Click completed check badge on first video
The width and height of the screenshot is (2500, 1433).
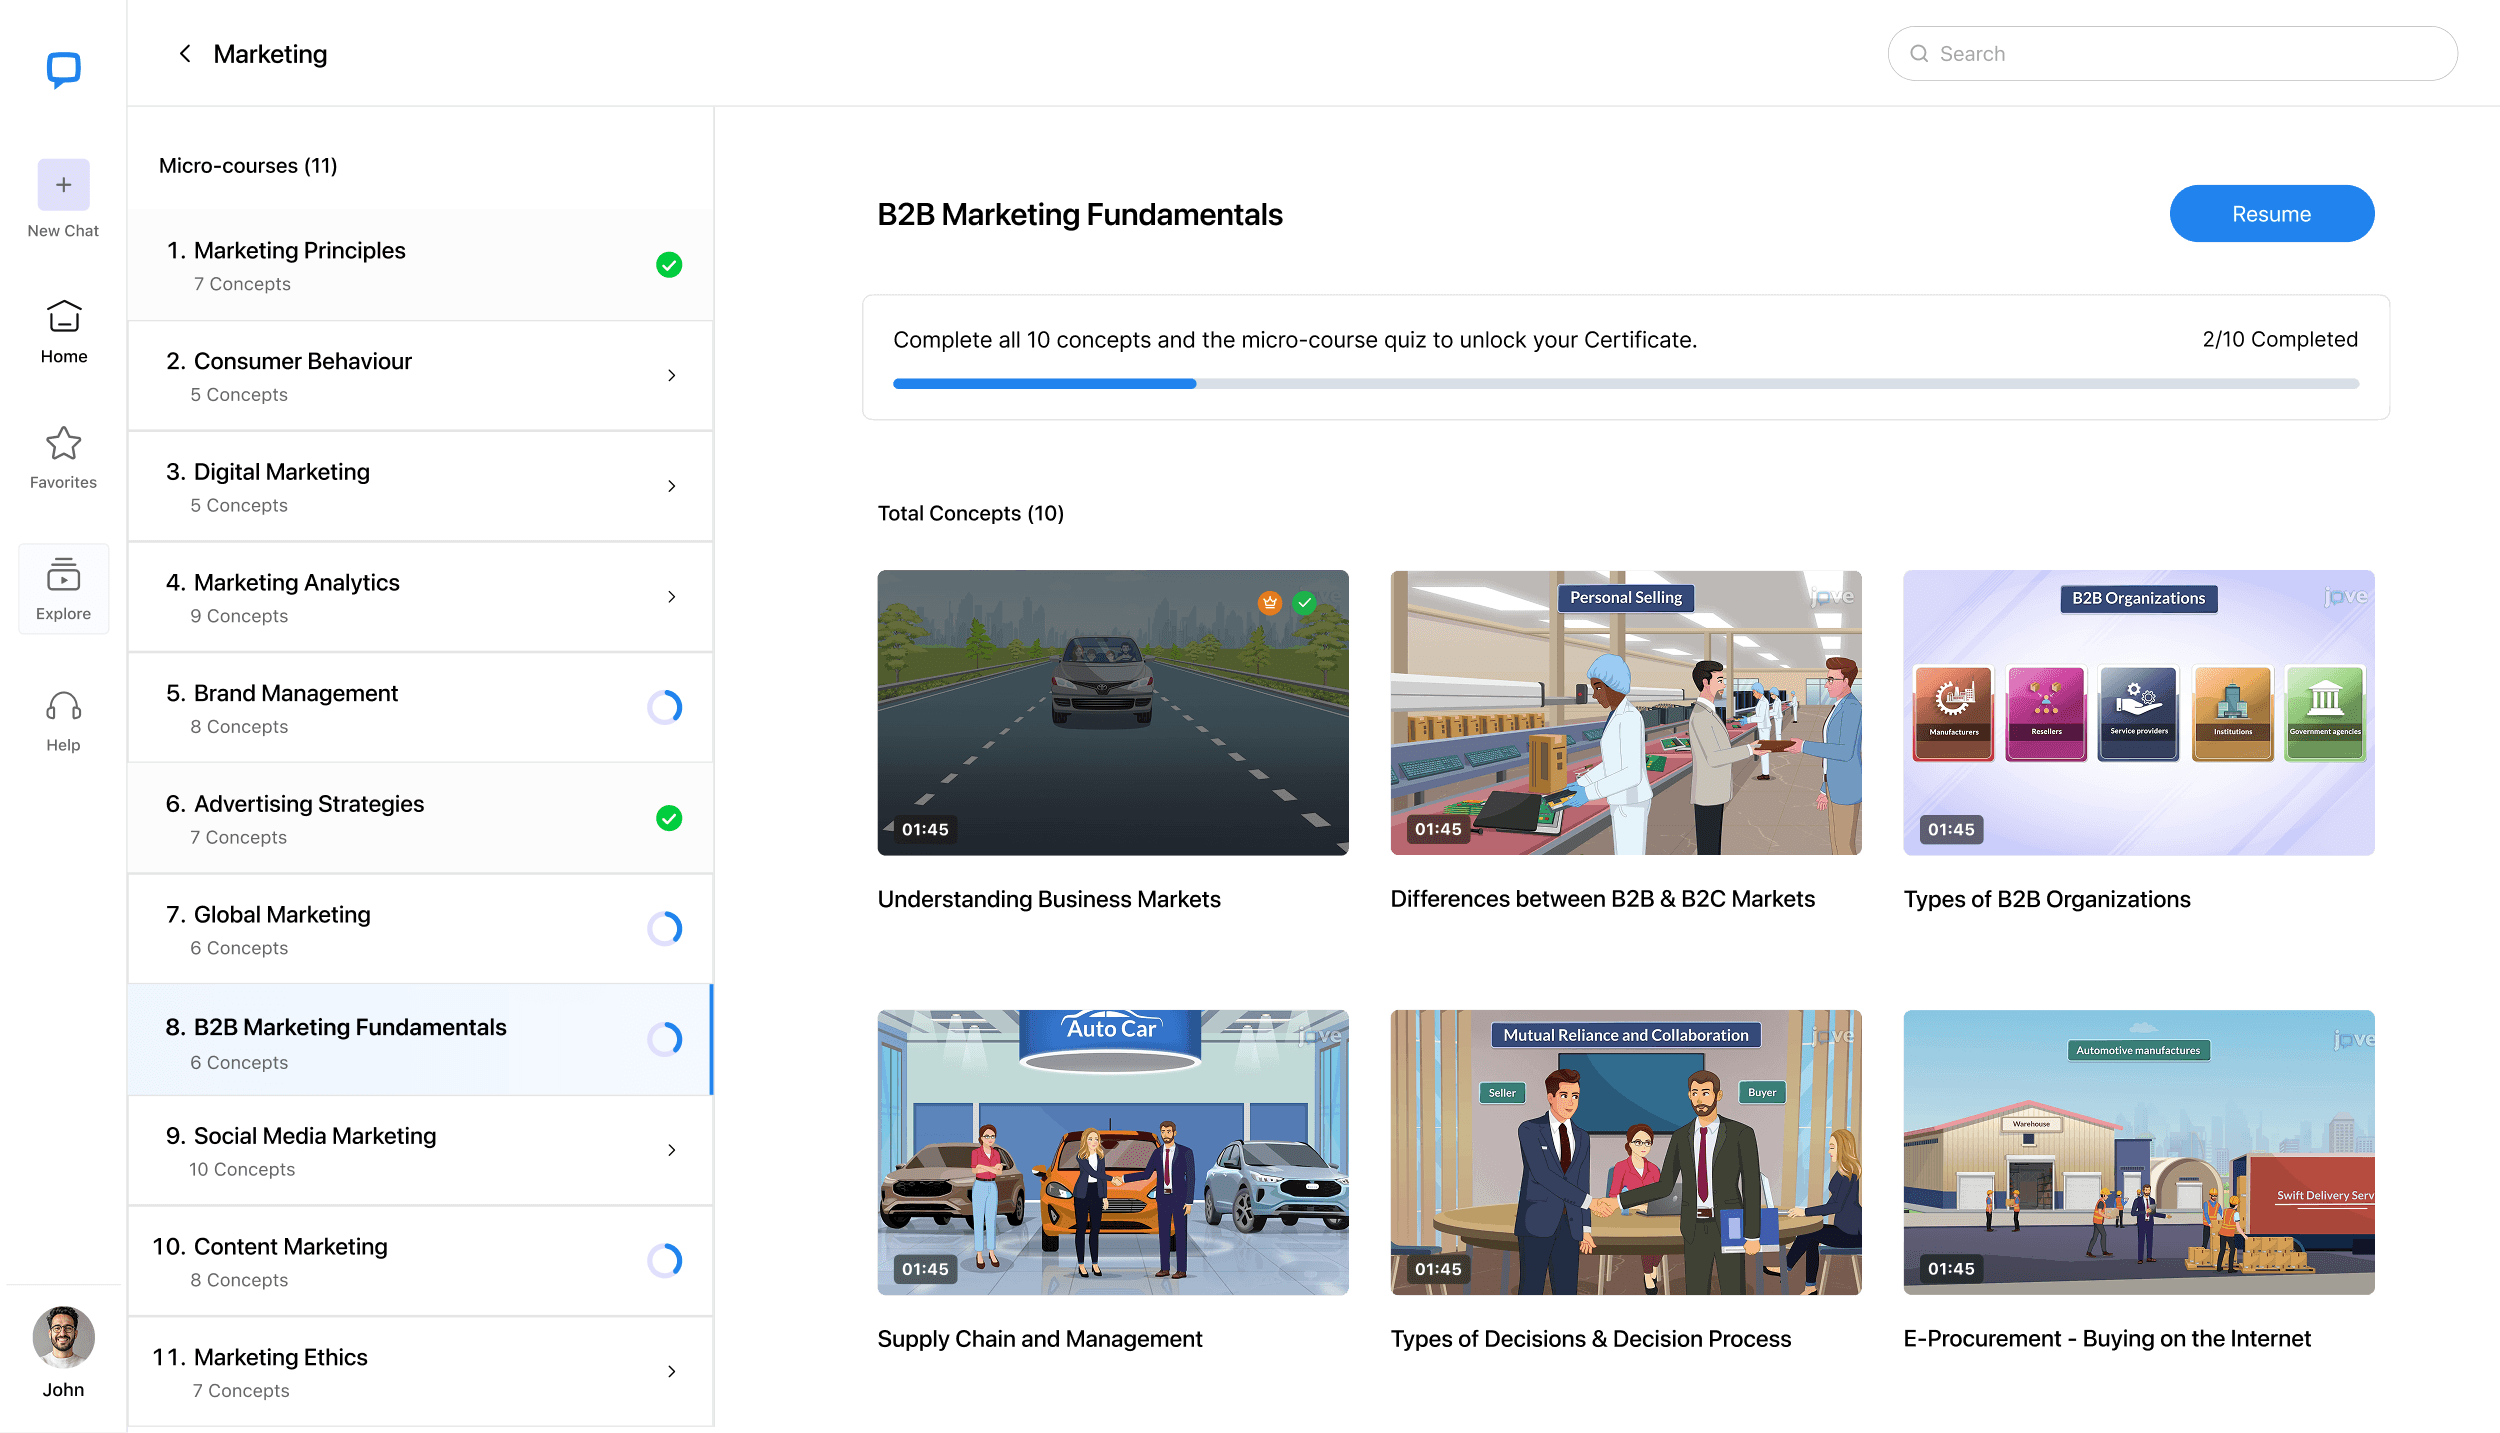1304,602
